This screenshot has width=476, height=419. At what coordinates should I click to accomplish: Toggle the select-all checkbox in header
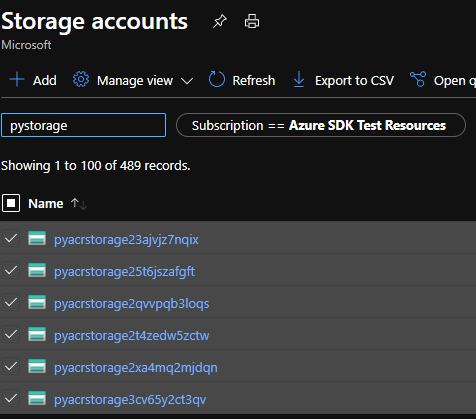(x=11, y=203)
